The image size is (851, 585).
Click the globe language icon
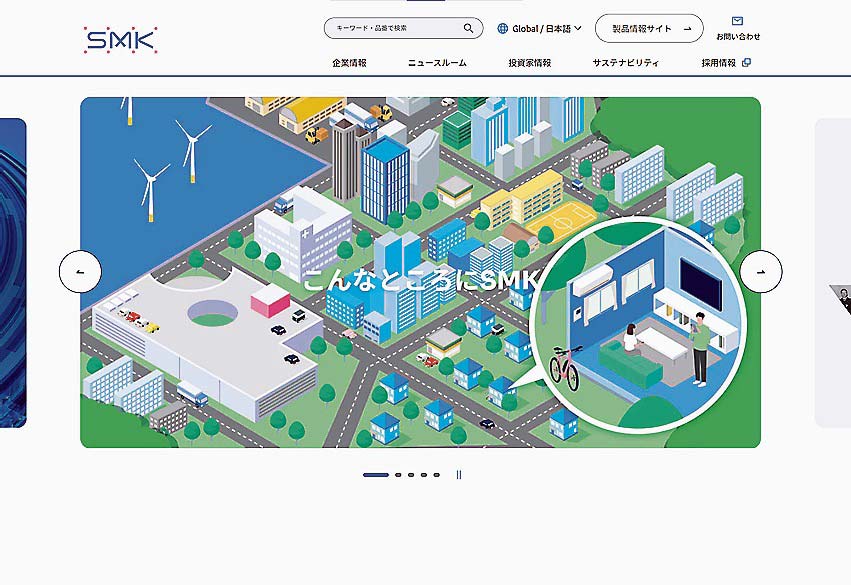click(x=503, y=28)
